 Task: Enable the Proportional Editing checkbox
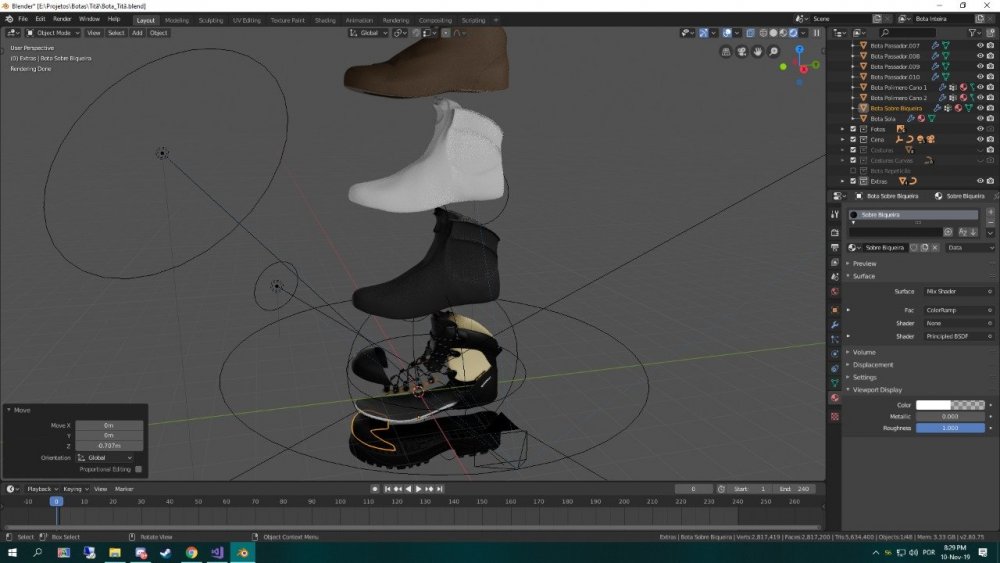pyautogui.click(x=138, y=469)
